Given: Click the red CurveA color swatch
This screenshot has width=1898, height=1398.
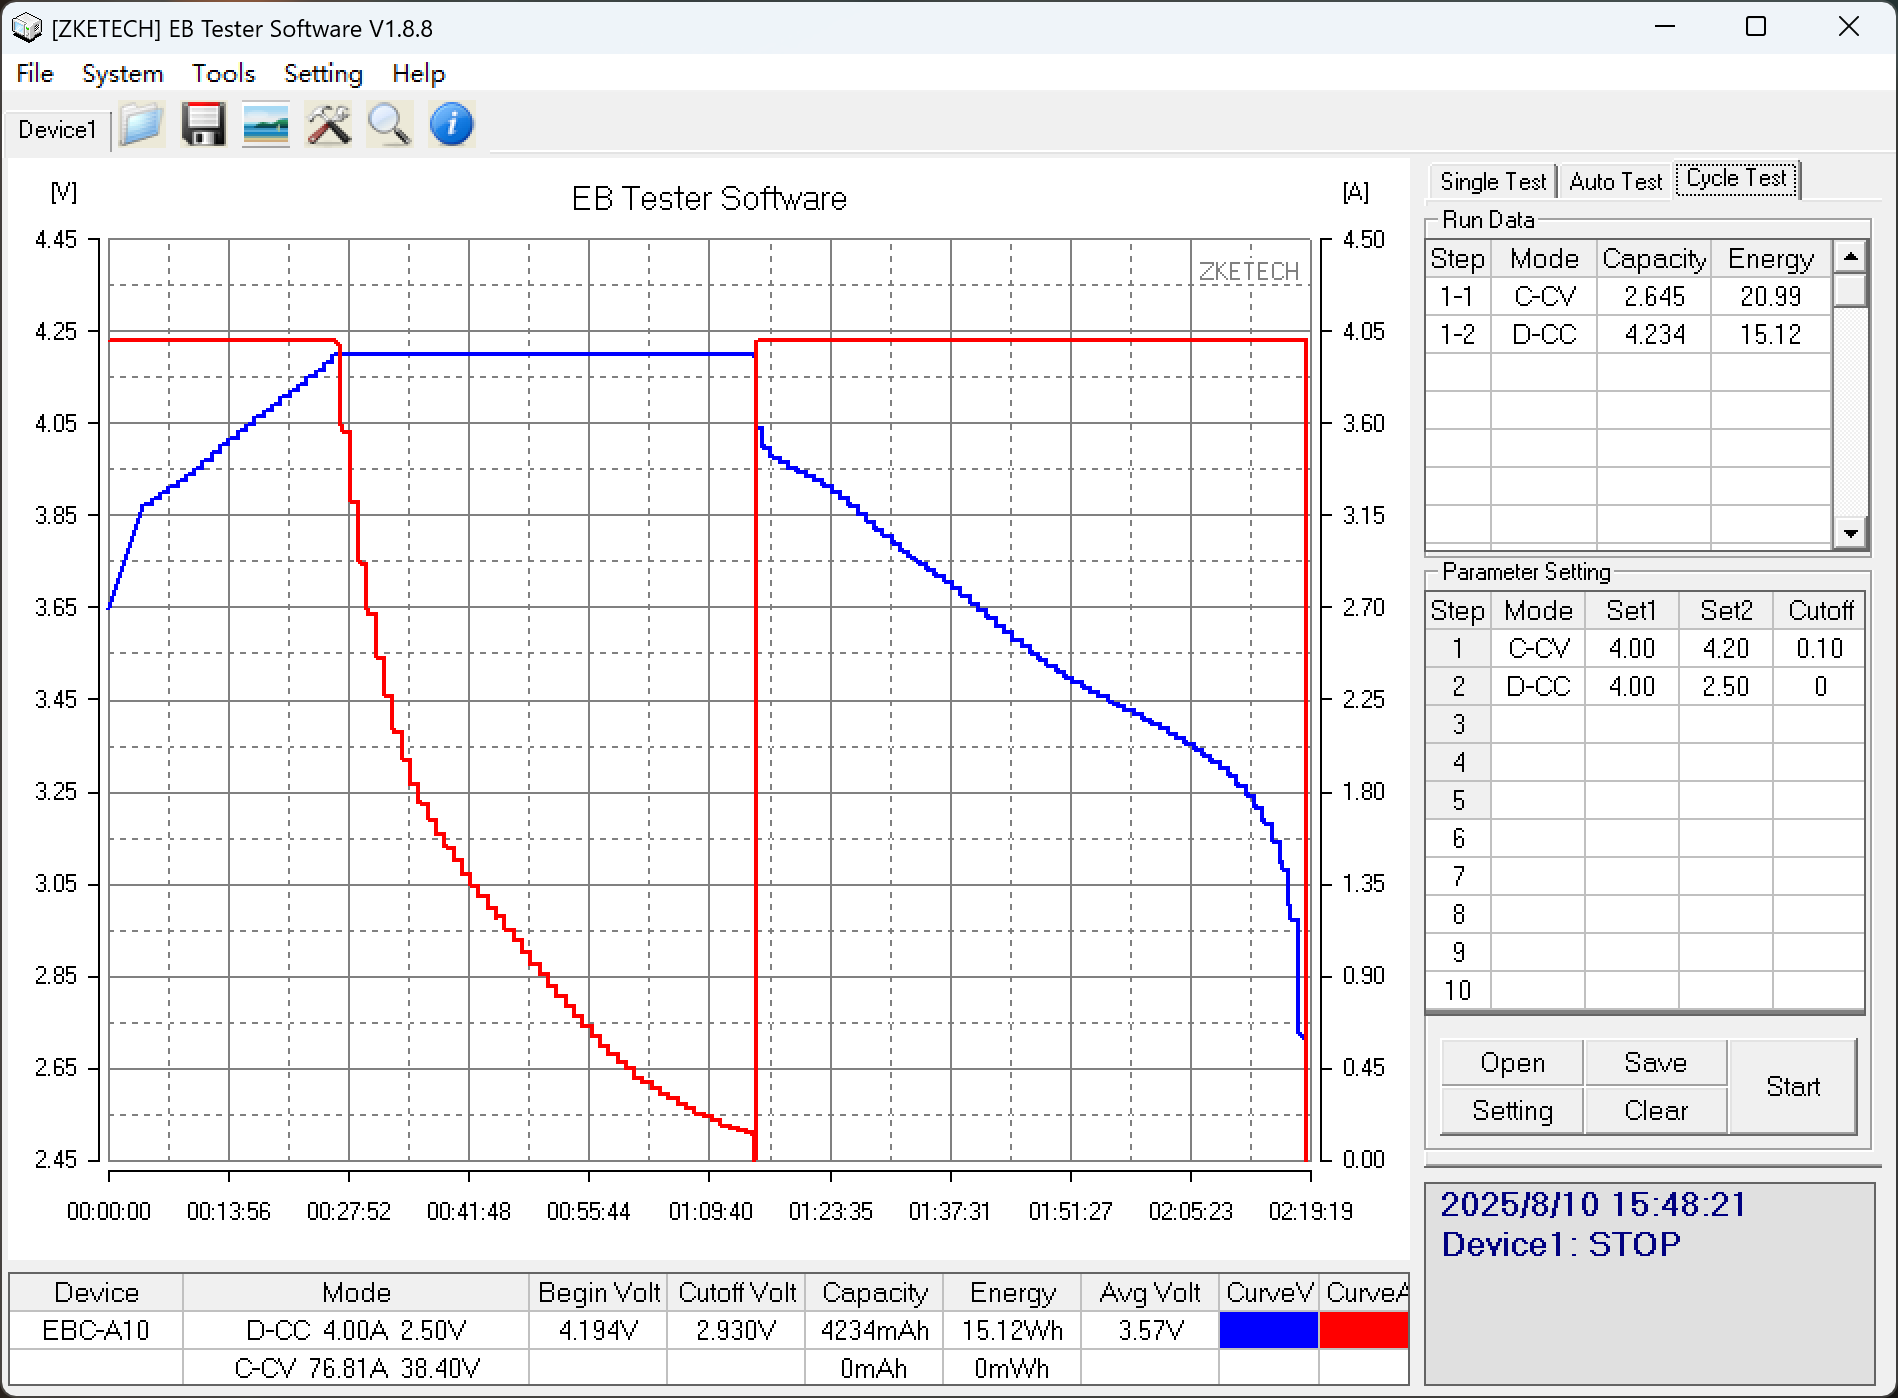Looking at the screenshot, I should tap(1364, 1330).
